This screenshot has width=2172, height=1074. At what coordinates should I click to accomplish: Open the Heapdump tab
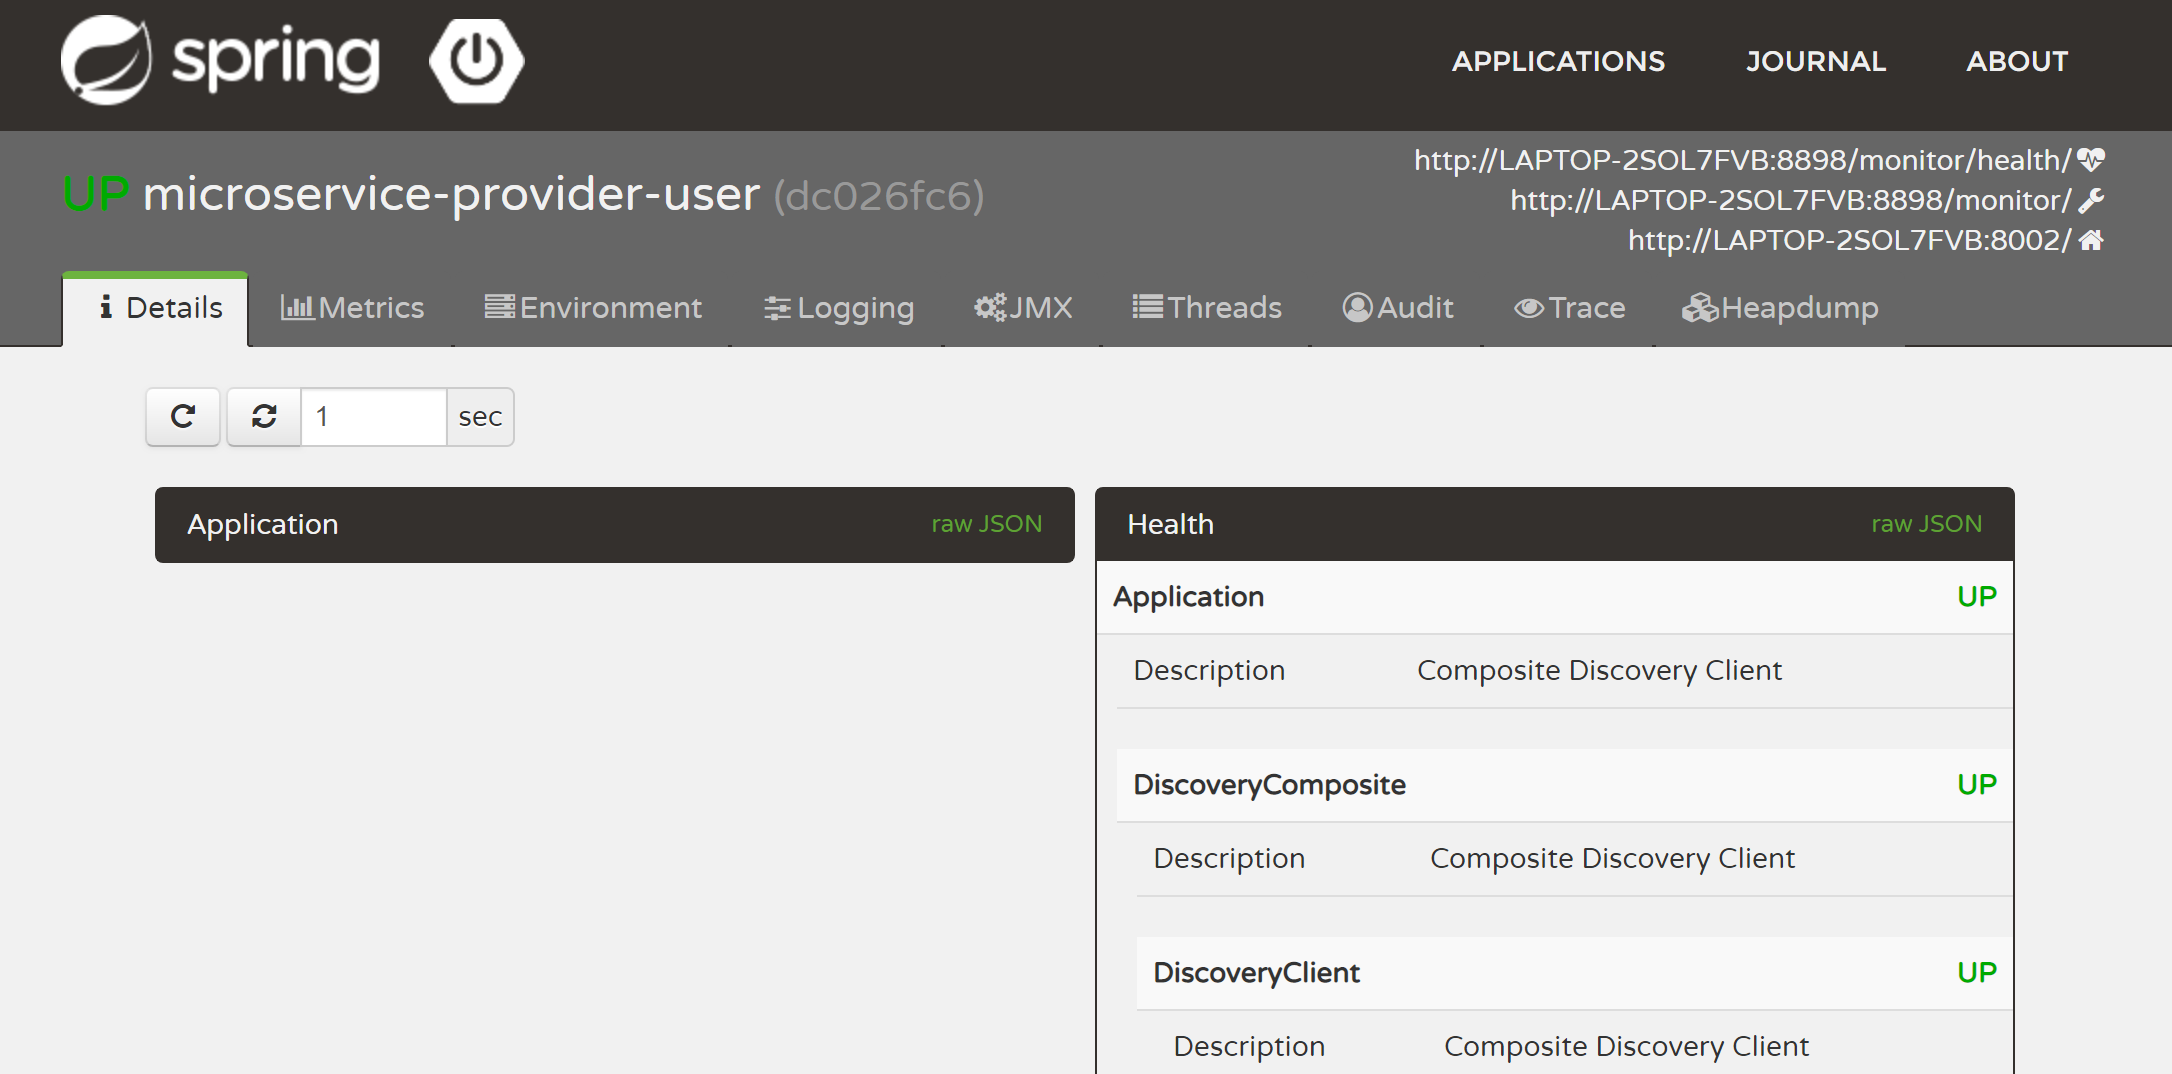pyautogui.click(x=1780, y=308)
